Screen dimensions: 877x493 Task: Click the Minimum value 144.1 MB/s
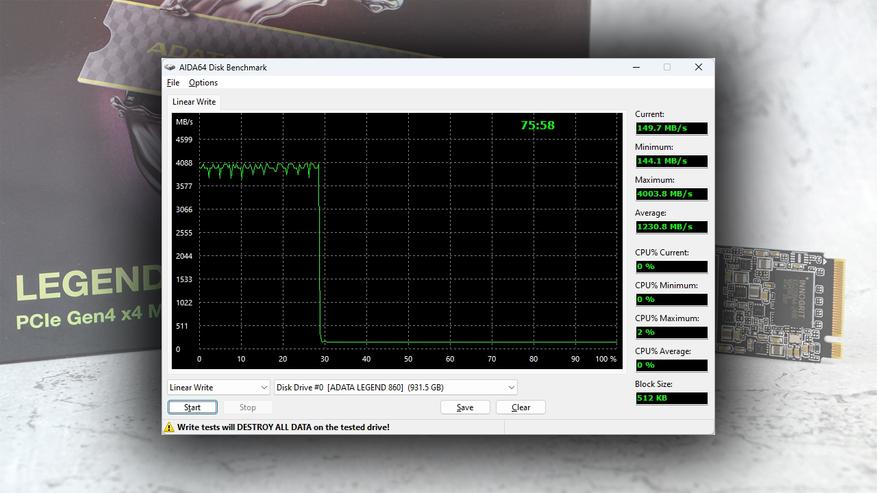(x=671, y=161)
